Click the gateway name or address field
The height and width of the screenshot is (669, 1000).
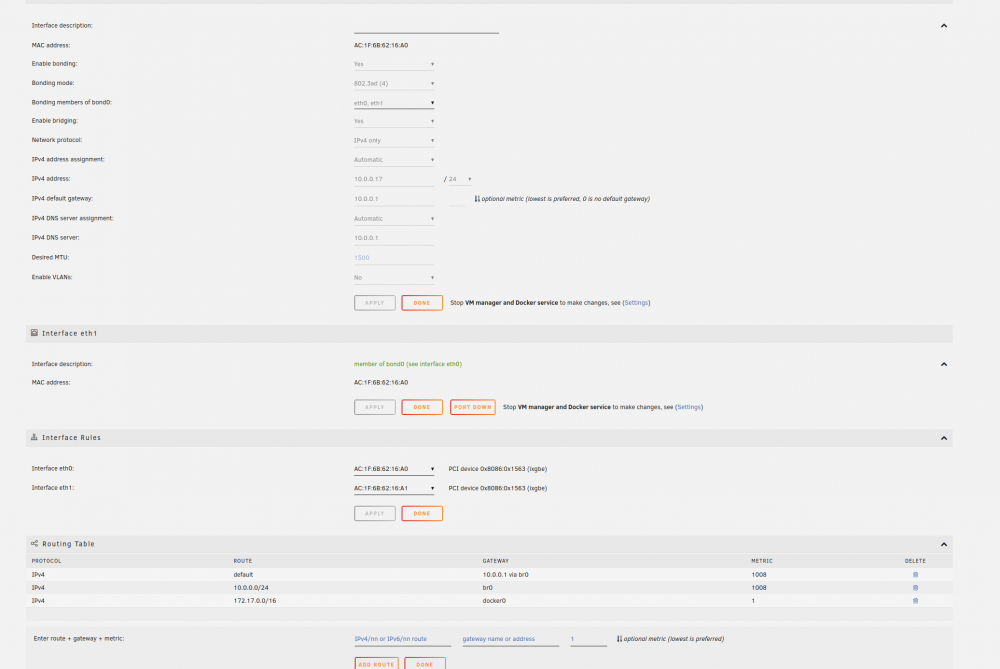click(x=511, y=639)
